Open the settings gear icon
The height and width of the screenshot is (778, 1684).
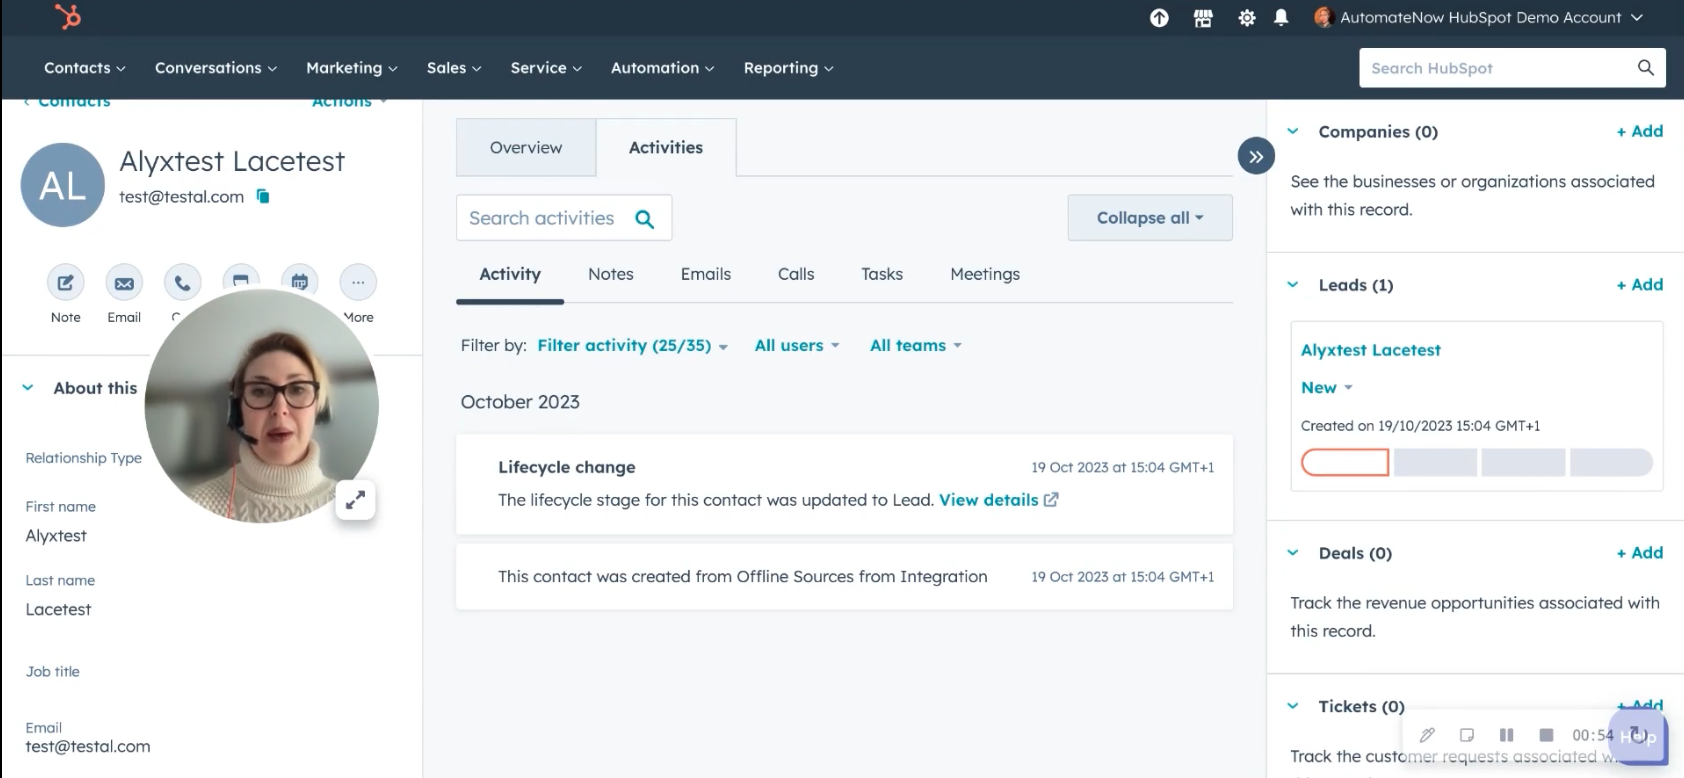click(1246, 18)
